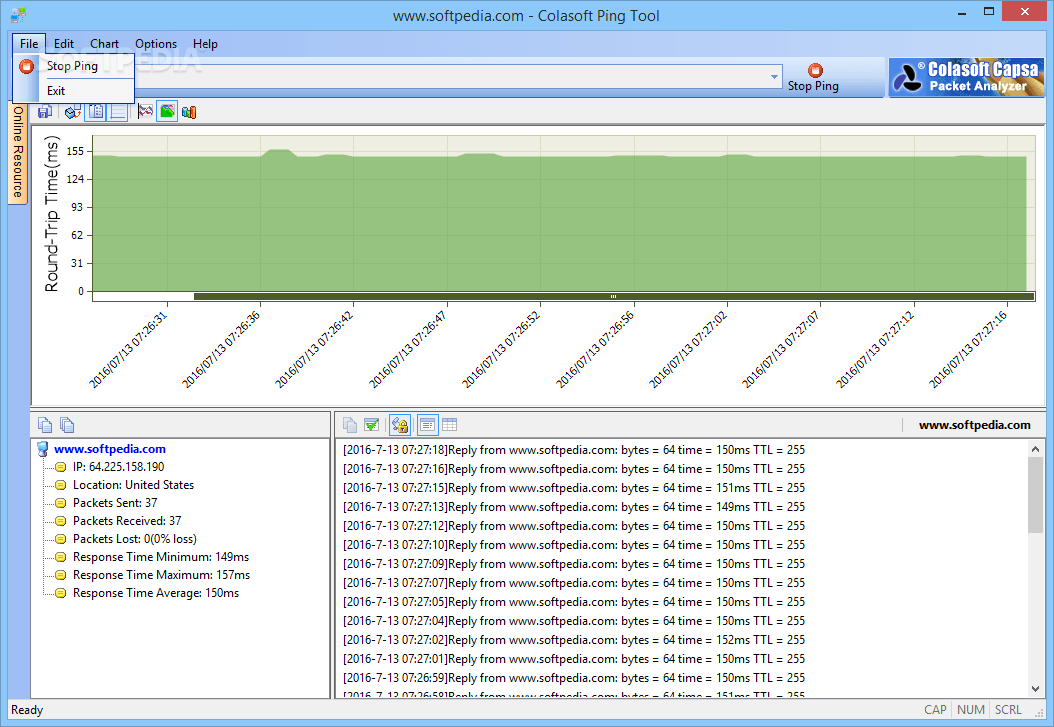Switch log to text list view

coord(428,425)
